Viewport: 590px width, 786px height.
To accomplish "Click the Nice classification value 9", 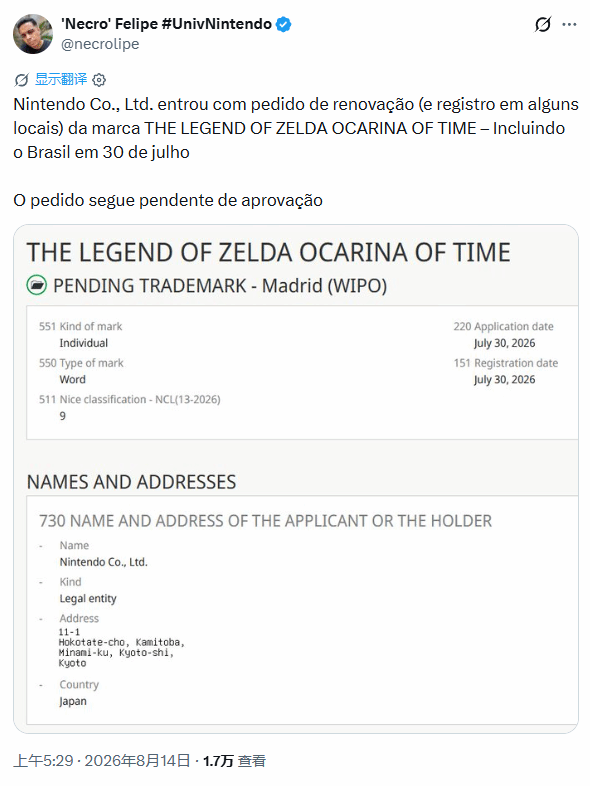I will (62, 416).
